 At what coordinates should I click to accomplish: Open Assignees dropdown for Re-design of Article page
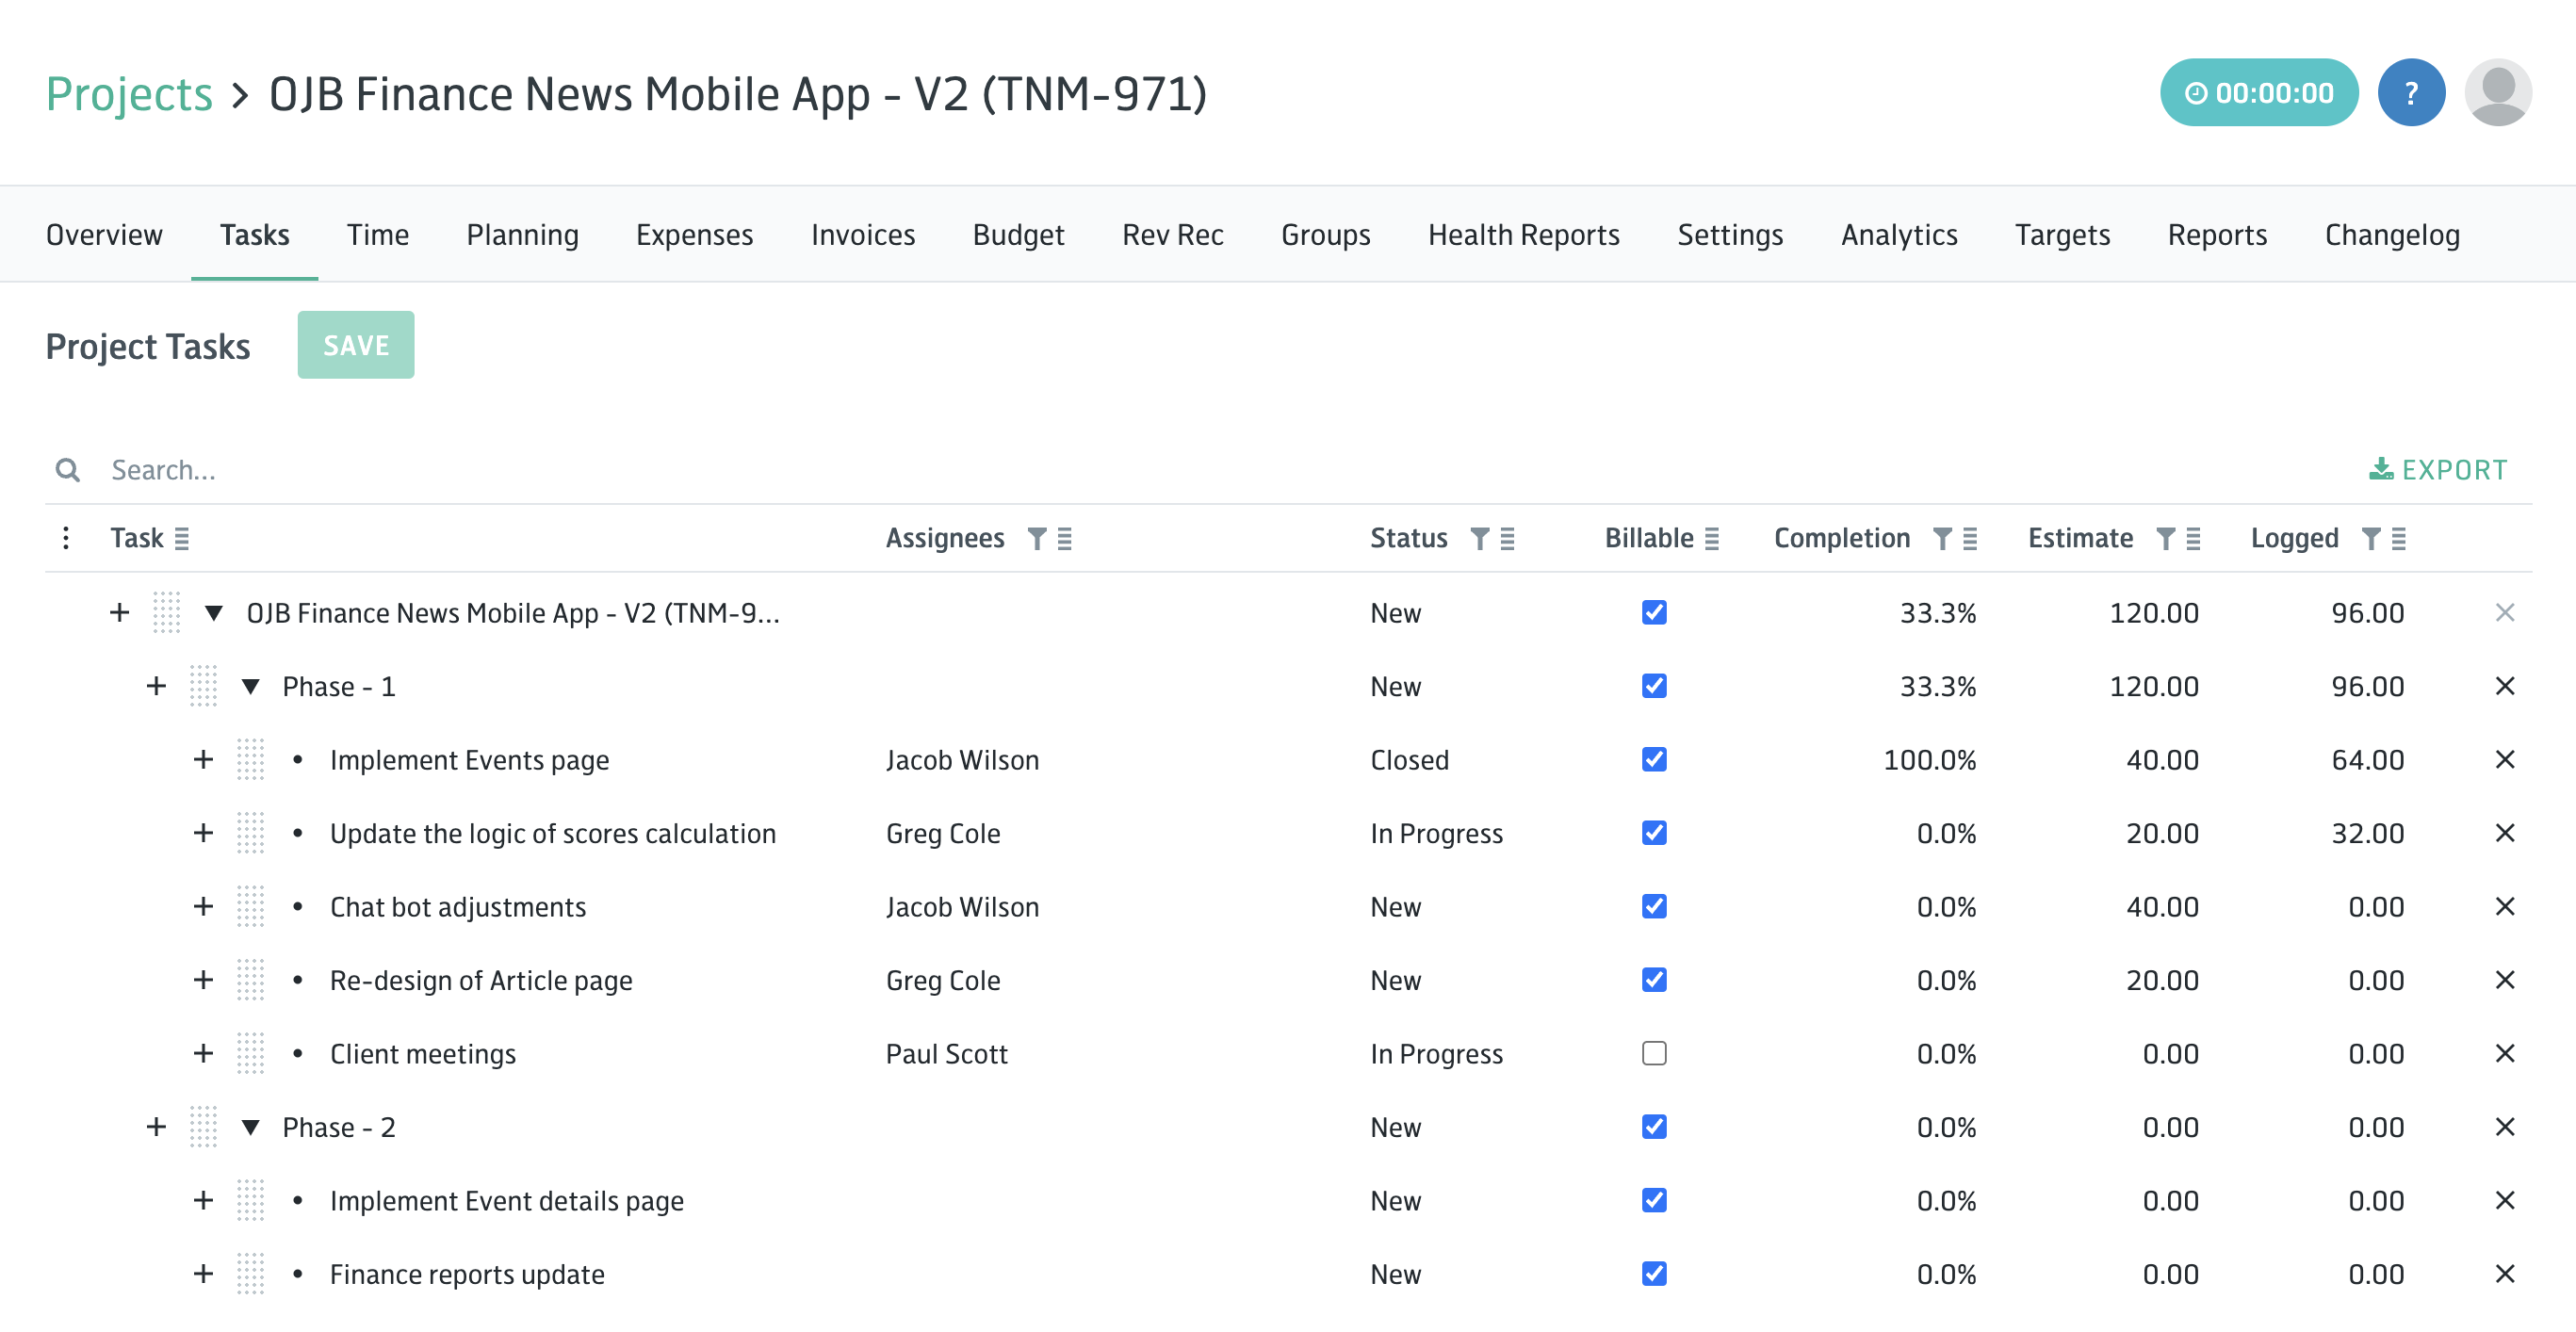pyautogui.click(x=943, y=980)
